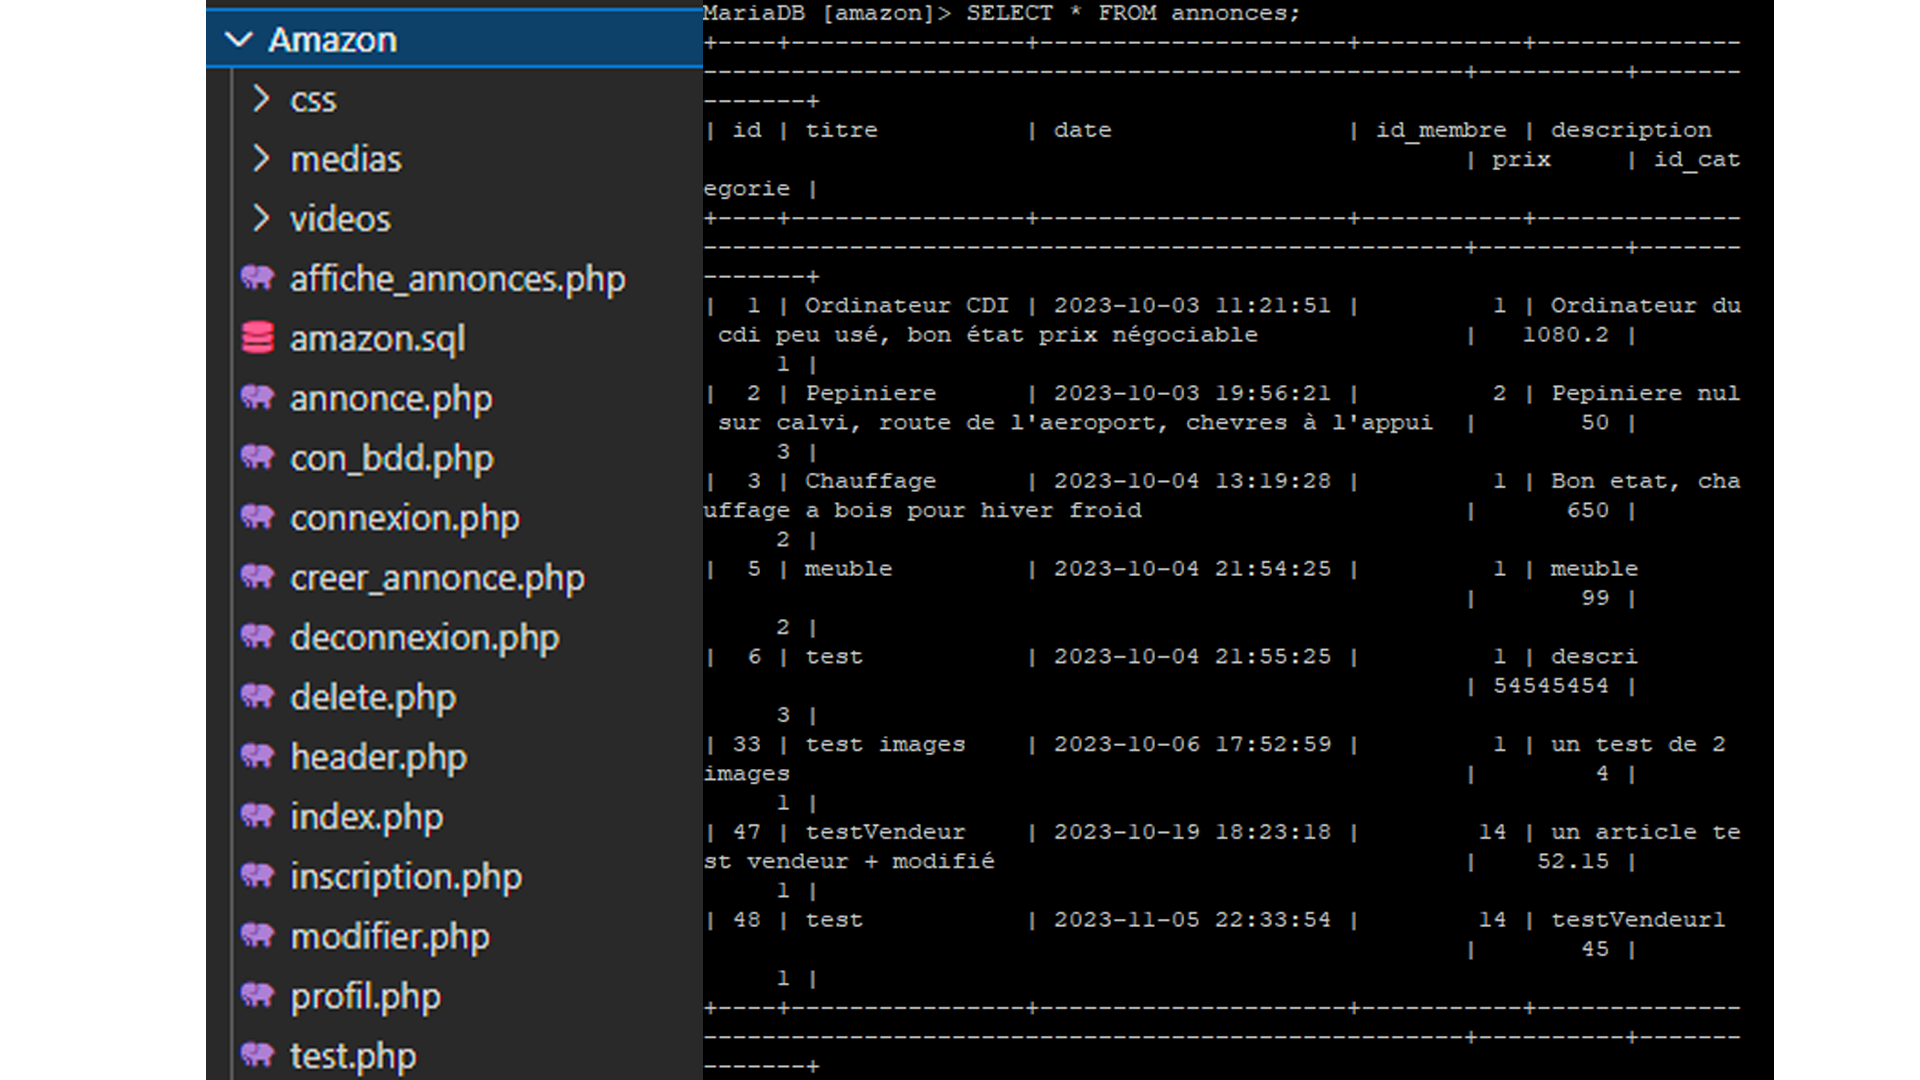Expand the medias folder chevron
This screenshot has width=1920, height=1080.
(x=261, y=158)
